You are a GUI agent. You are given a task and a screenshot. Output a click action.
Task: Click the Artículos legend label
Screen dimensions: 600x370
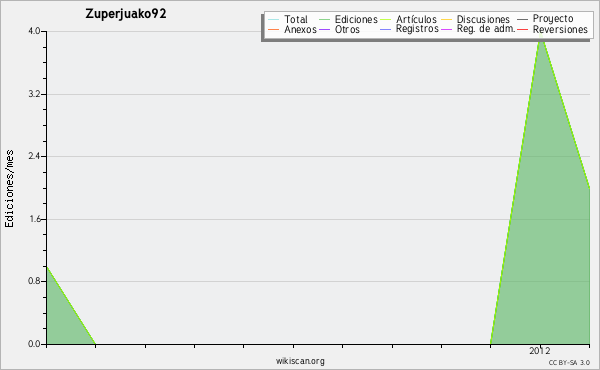point(416,19)
